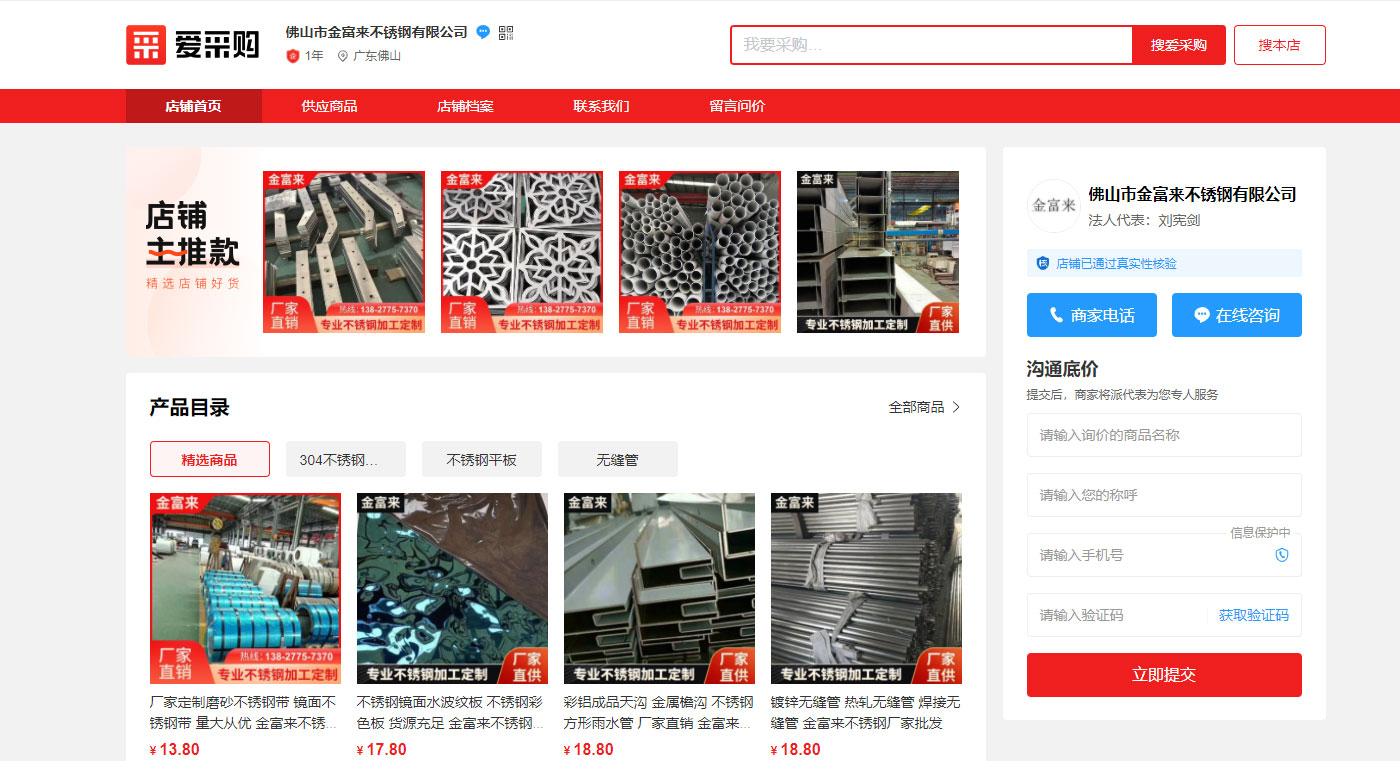1400x761 pixels.
Task: Click the location pin icon near 广东佛山
Action: pos(343,56)
